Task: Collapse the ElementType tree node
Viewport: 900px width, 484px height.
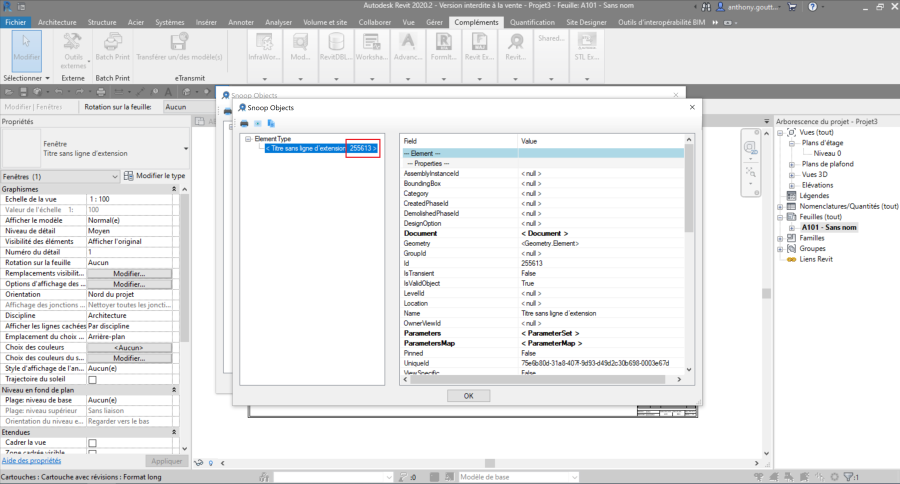Action: tap(247, 139)
